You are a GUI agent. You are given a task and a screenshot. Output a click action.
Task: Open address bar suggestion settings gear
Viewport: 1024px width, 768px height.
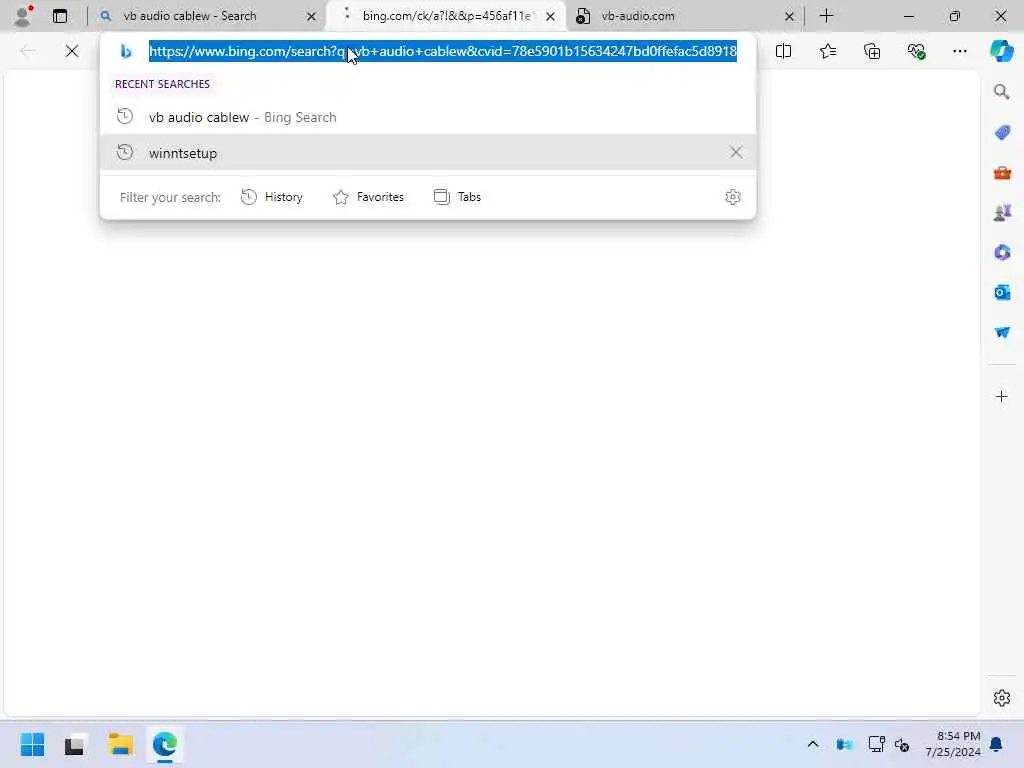tap(733, 197)
